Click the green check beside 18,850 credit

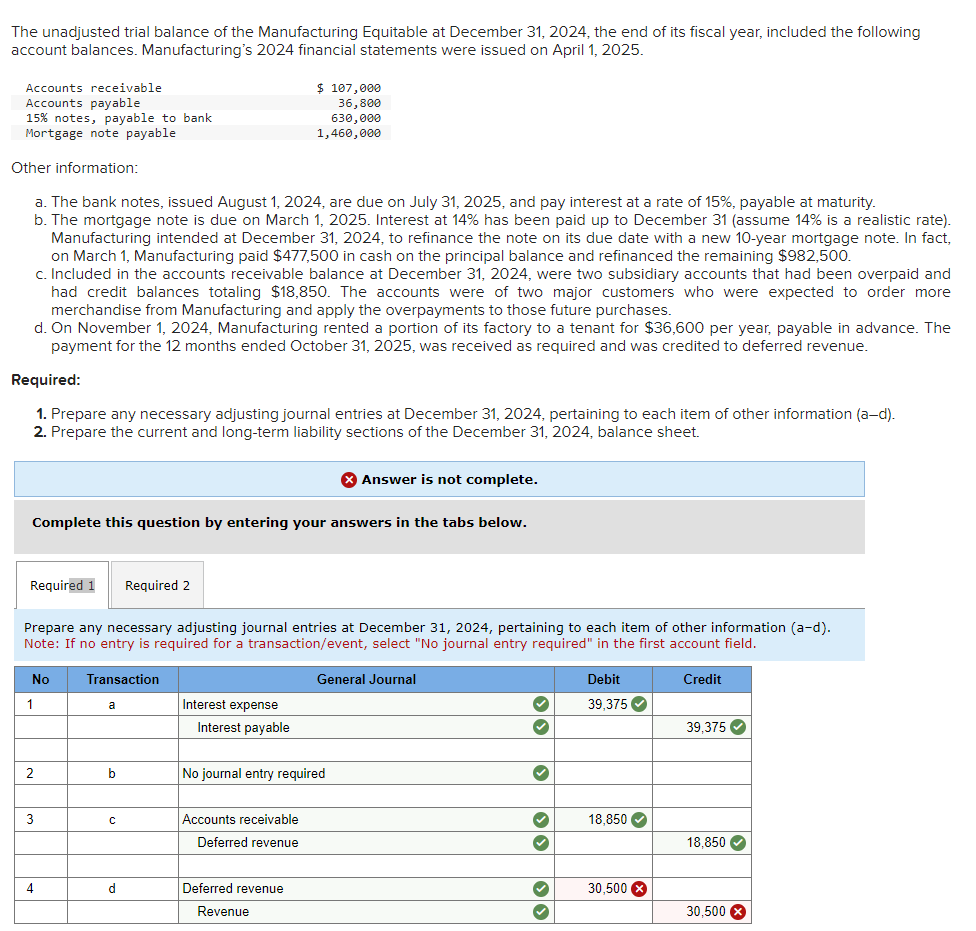(x=738, y=843)
